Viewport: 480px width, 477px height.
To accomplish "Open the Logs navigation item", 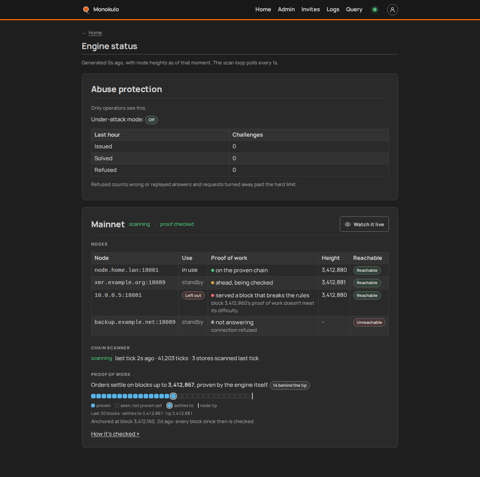I will pyautogui.click(x=333, y=10).
